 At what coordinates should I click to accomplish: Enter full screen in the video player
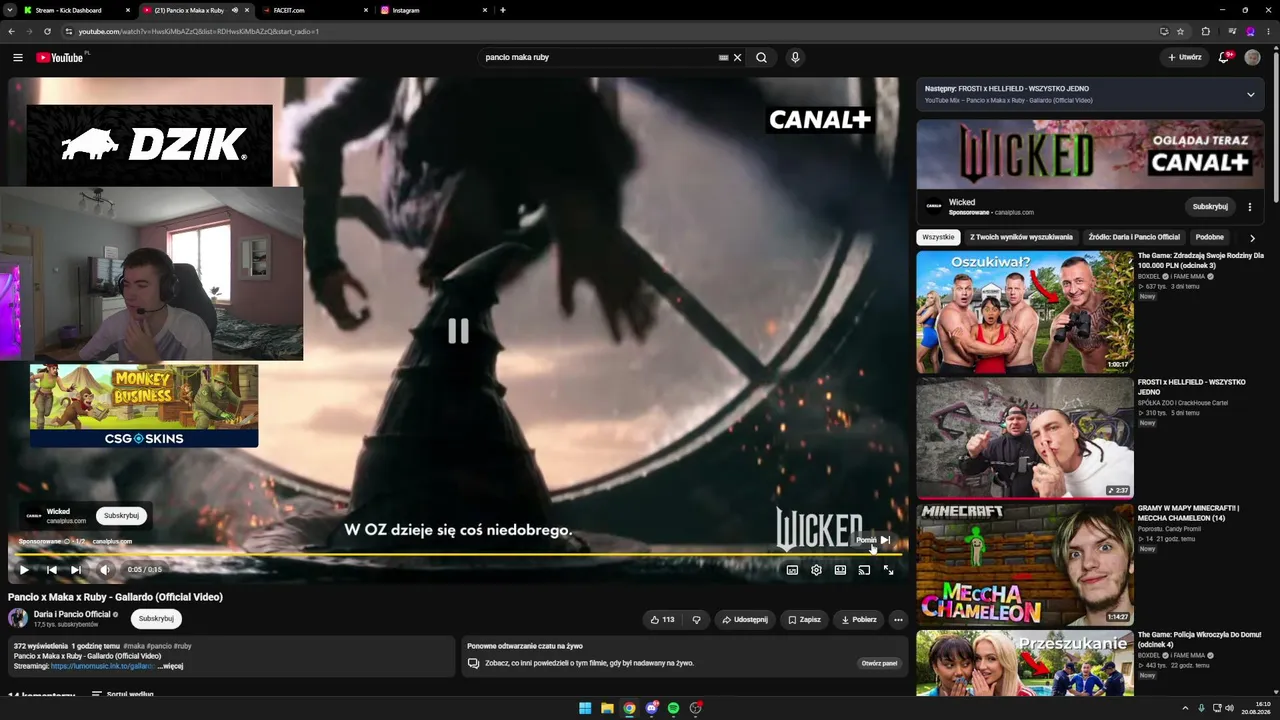click(x=888, y=570)
